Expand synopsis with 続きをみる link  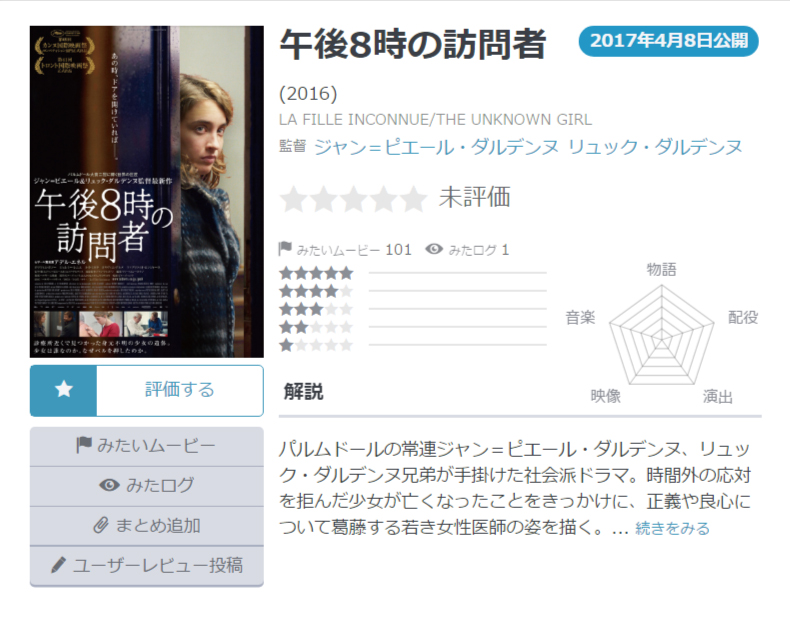[672, 528]
